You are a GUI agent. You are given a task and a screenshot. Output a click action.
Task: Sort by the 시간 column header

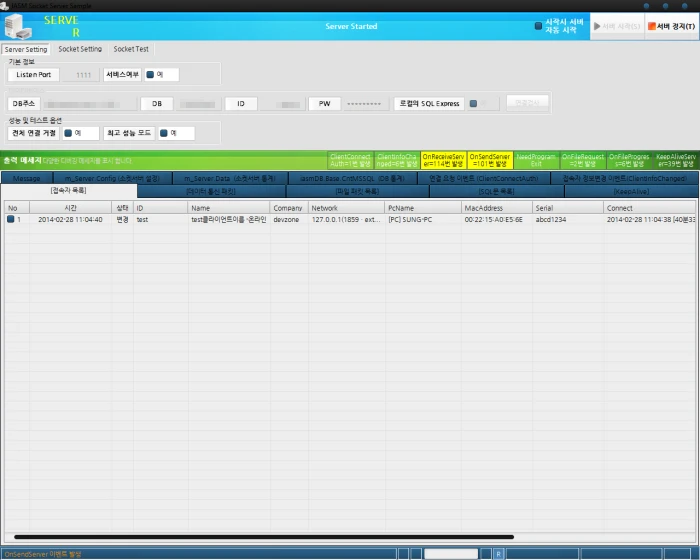tap(71, 208)
